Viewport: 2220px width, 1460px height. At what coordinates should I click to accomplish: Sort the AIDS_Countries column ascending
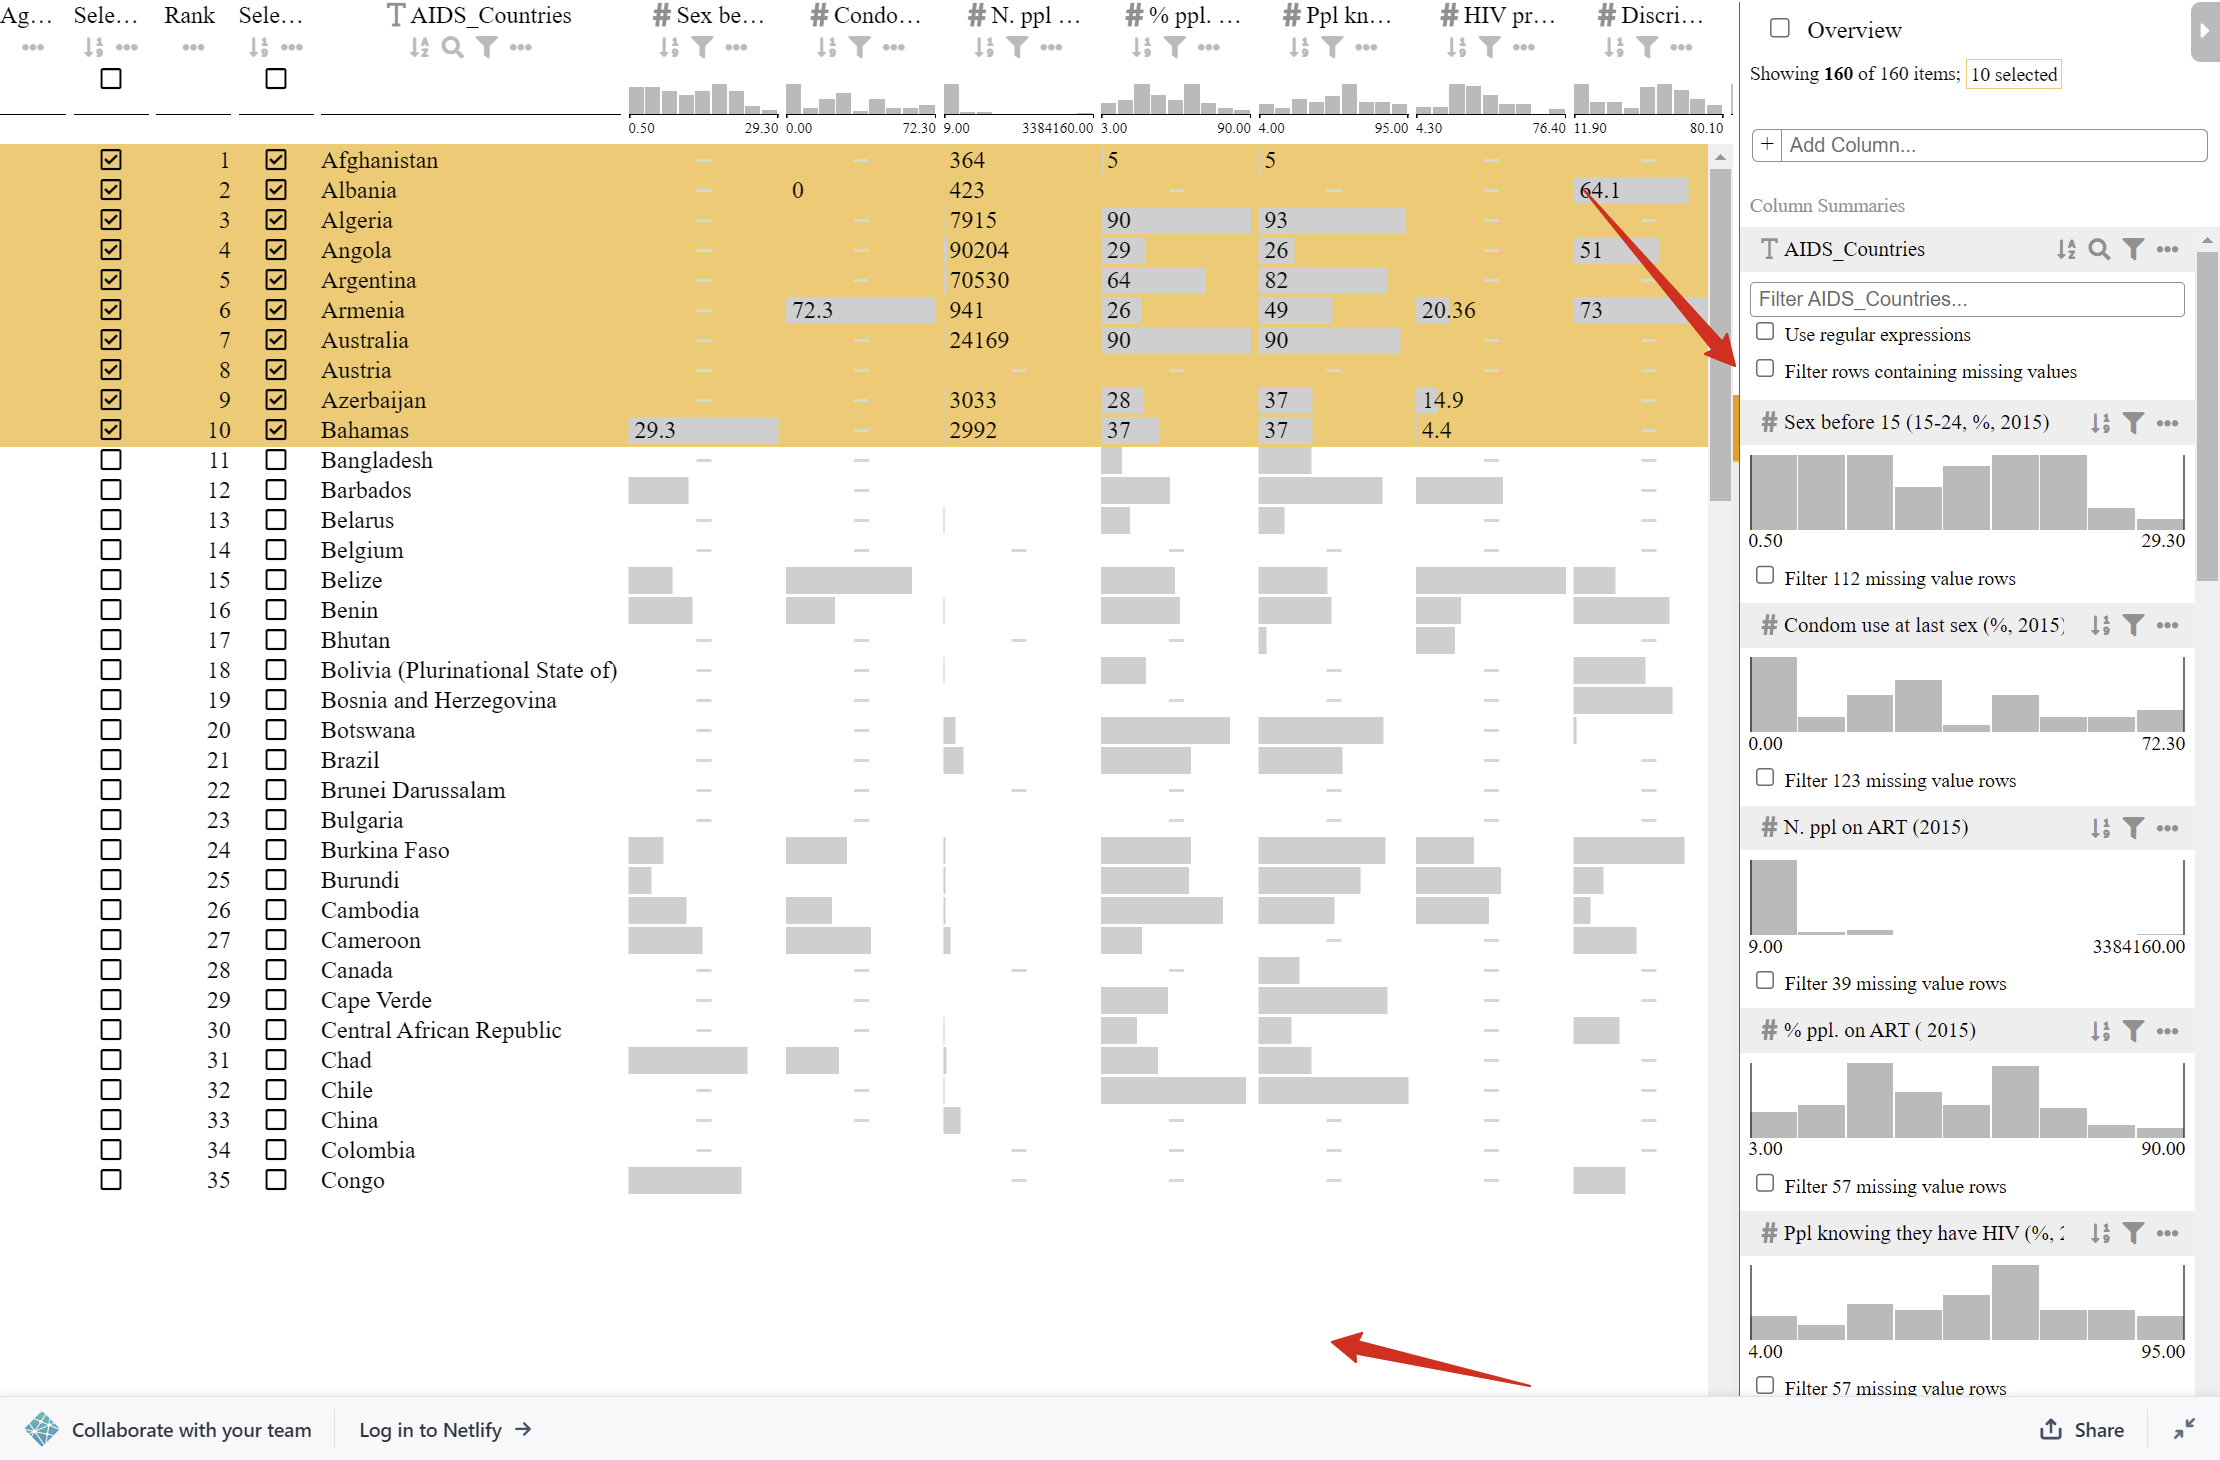pyautogui.click(x=419, y=46)
